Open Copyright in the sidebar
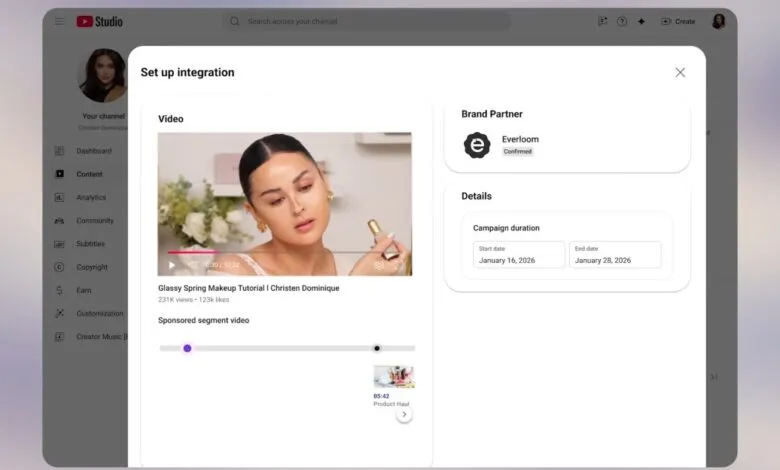Image resolution: width=780 pixels, height=470 pixels. point(90,267)
